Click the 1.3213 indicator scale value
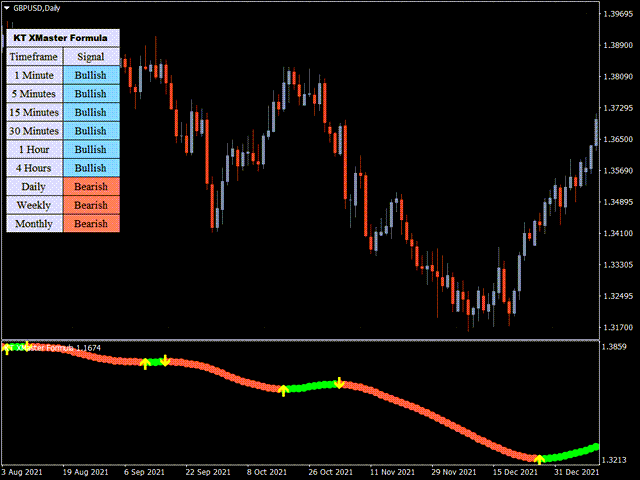Viewport: 640px width, 480px height. point(614,460)
